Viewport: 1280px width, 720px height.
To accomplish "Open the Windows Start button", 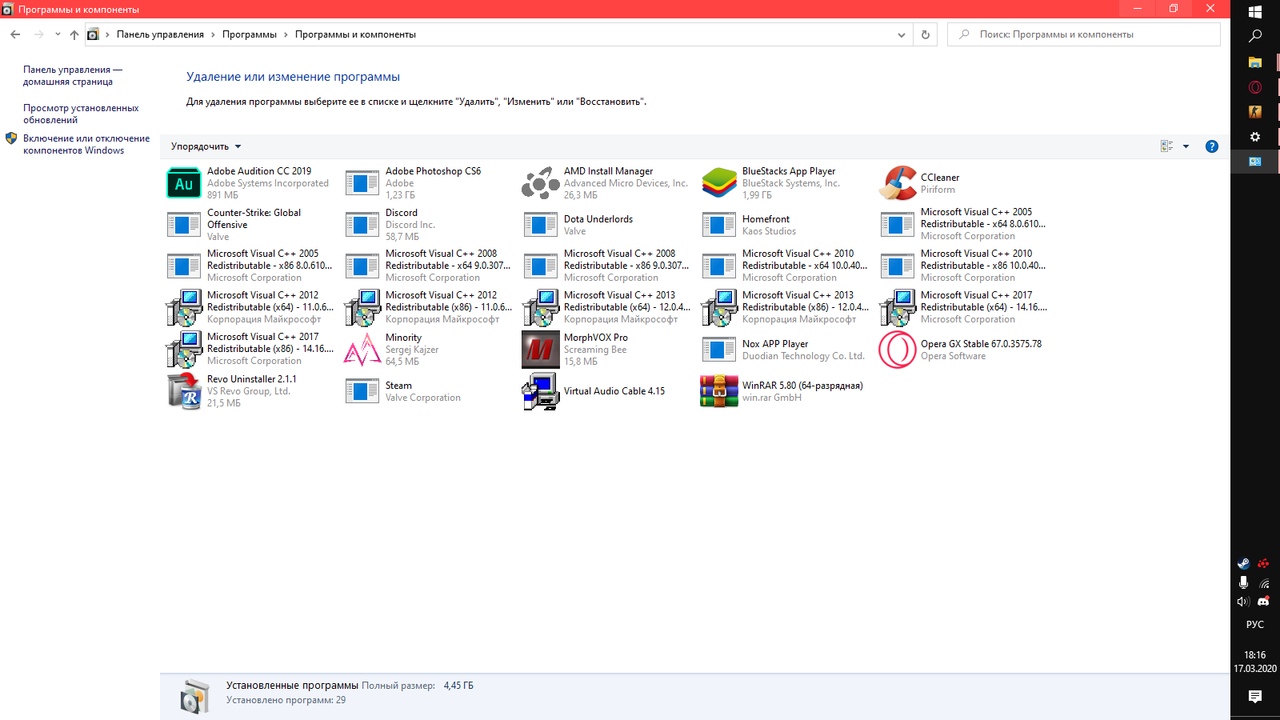I will (x=1255, y=12).
